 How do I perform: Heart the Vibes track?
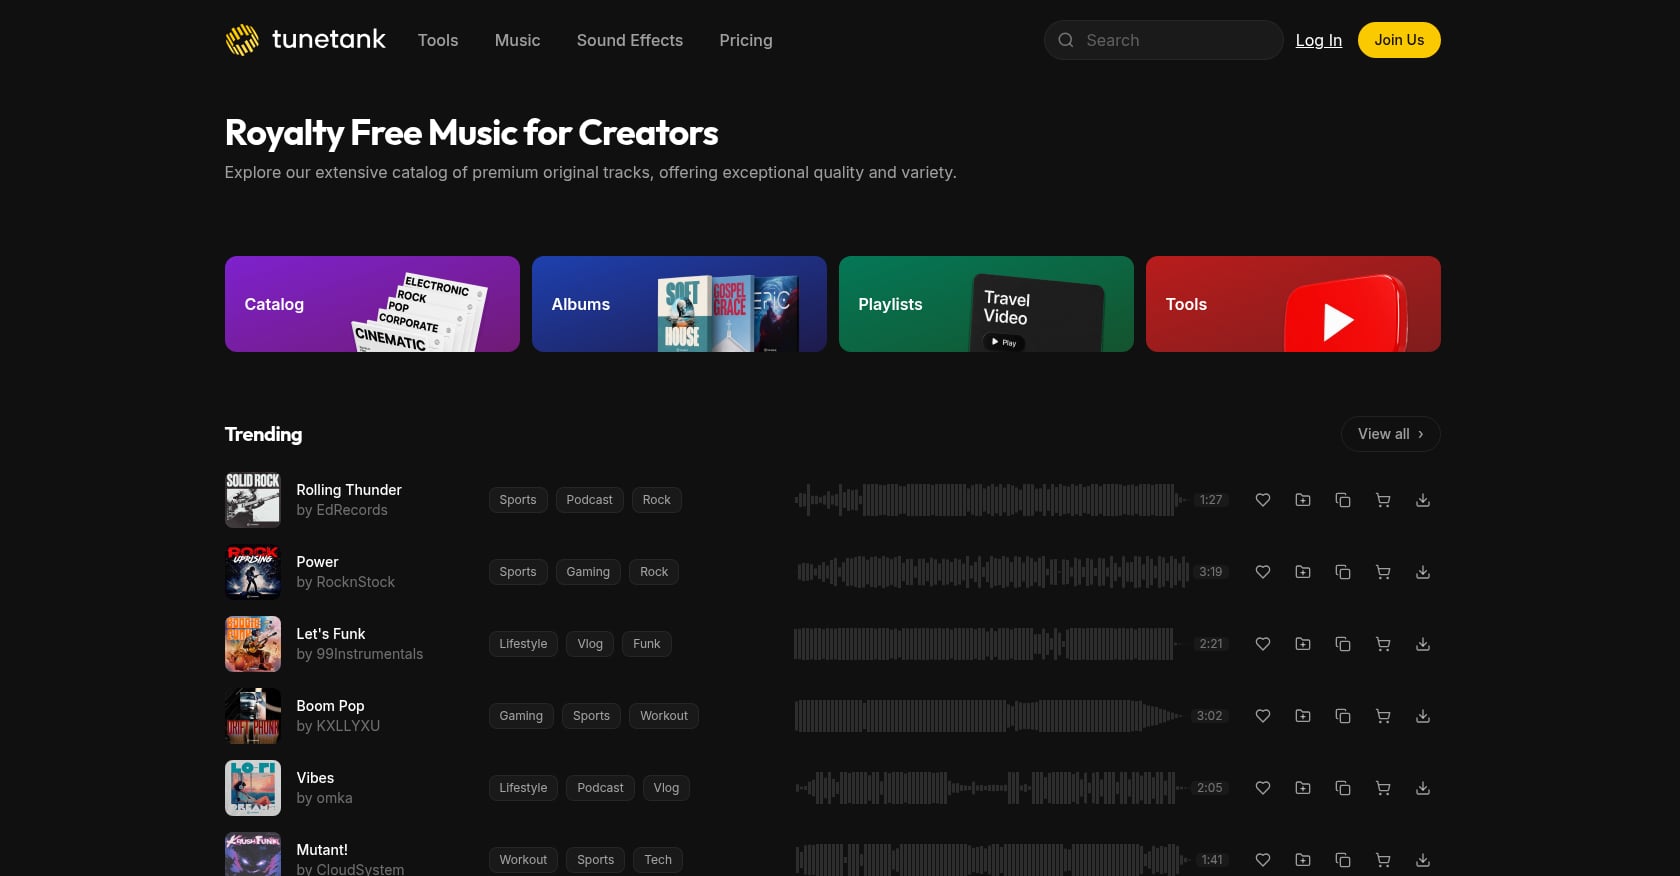[1263, 788]
